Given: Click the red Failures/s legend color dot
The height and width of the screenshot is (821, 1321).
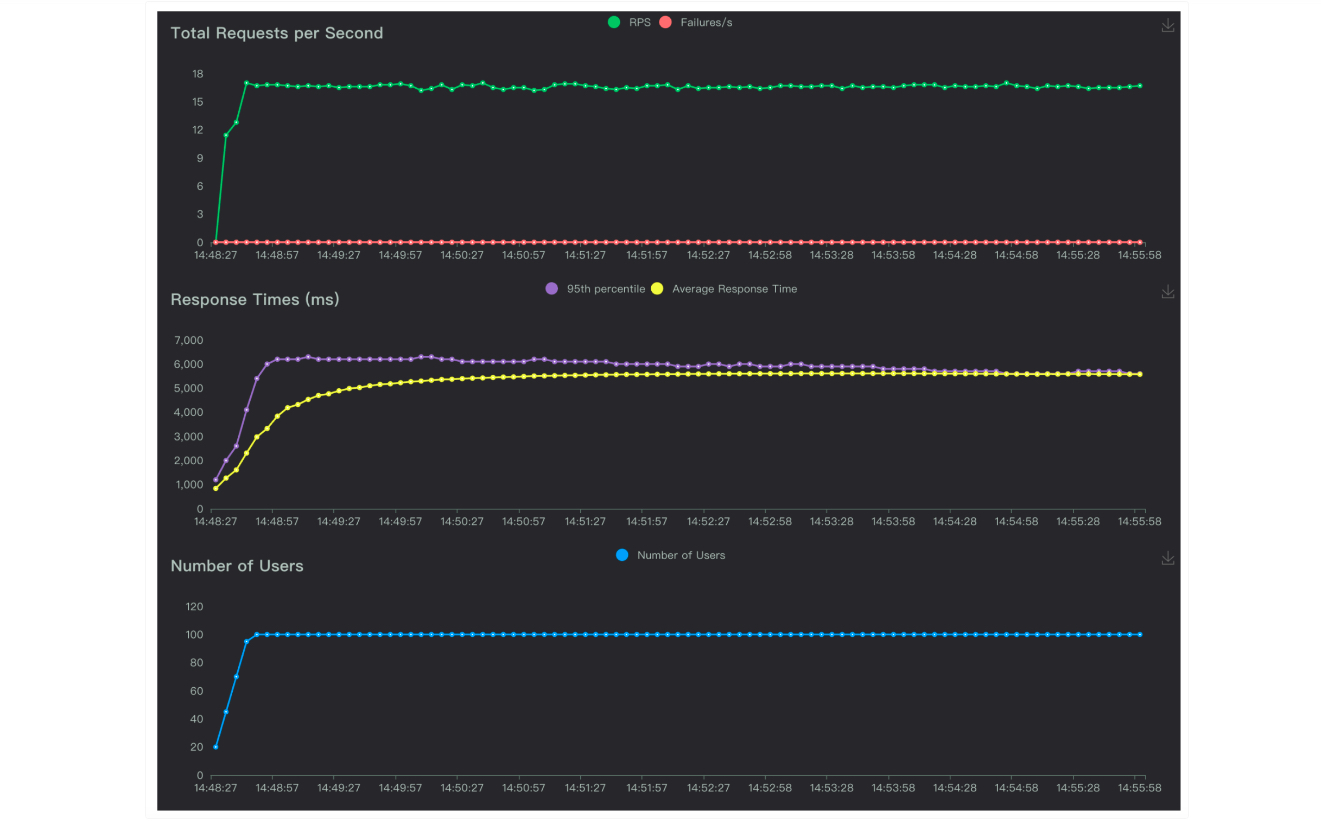Looking at the screenshot, I should (x=666, y=22).
